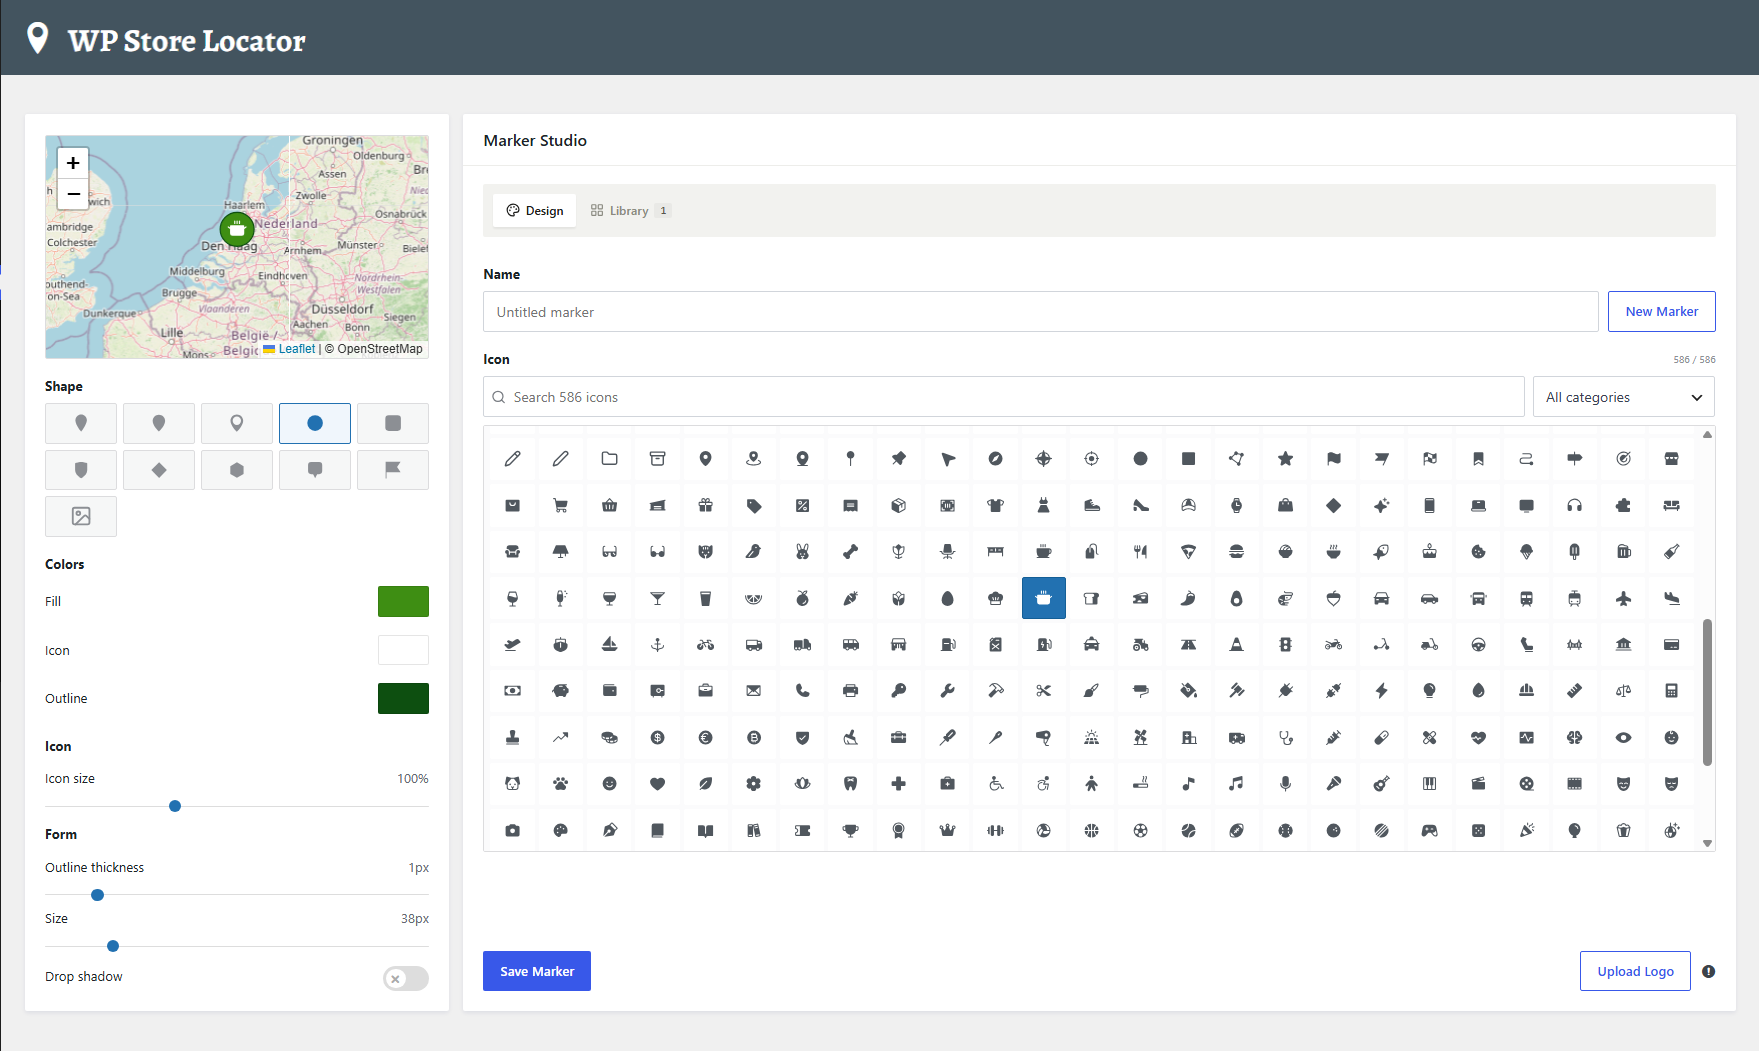
Task: Choose the guitar icon
Action: [x=1382, y=783]
